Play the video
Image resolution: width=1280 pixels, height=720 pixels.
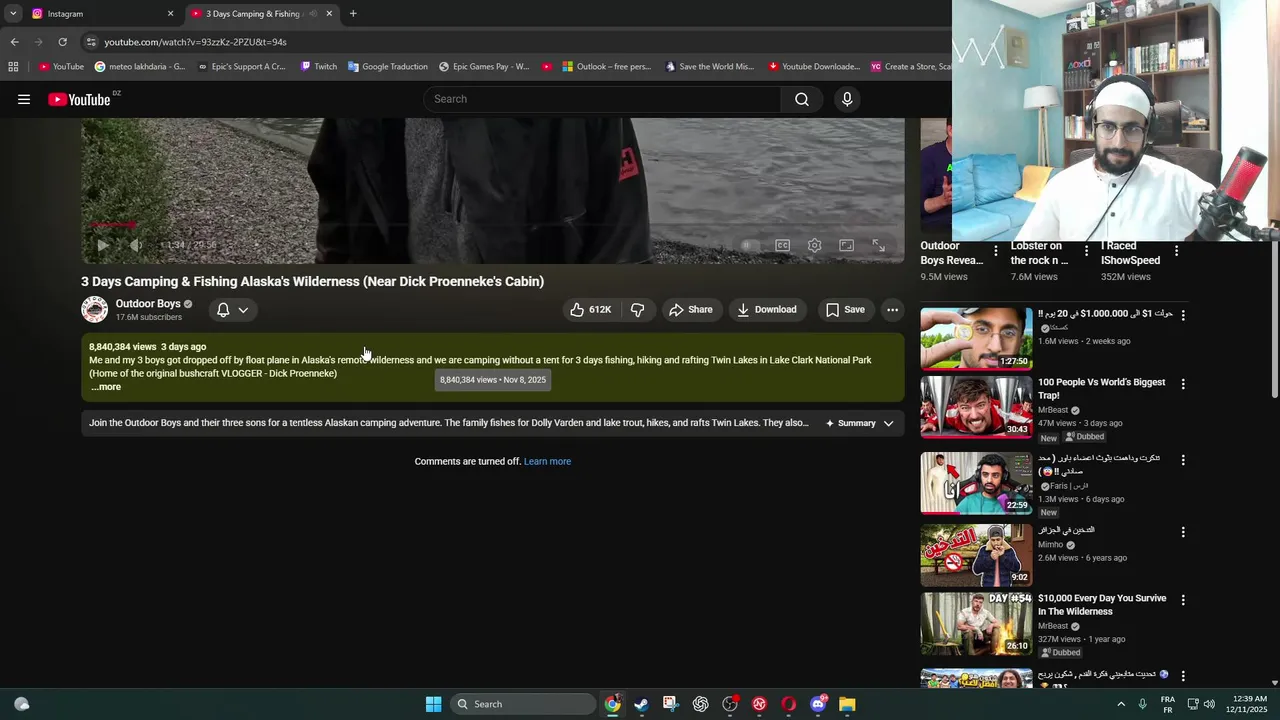(x=103, y=245)
